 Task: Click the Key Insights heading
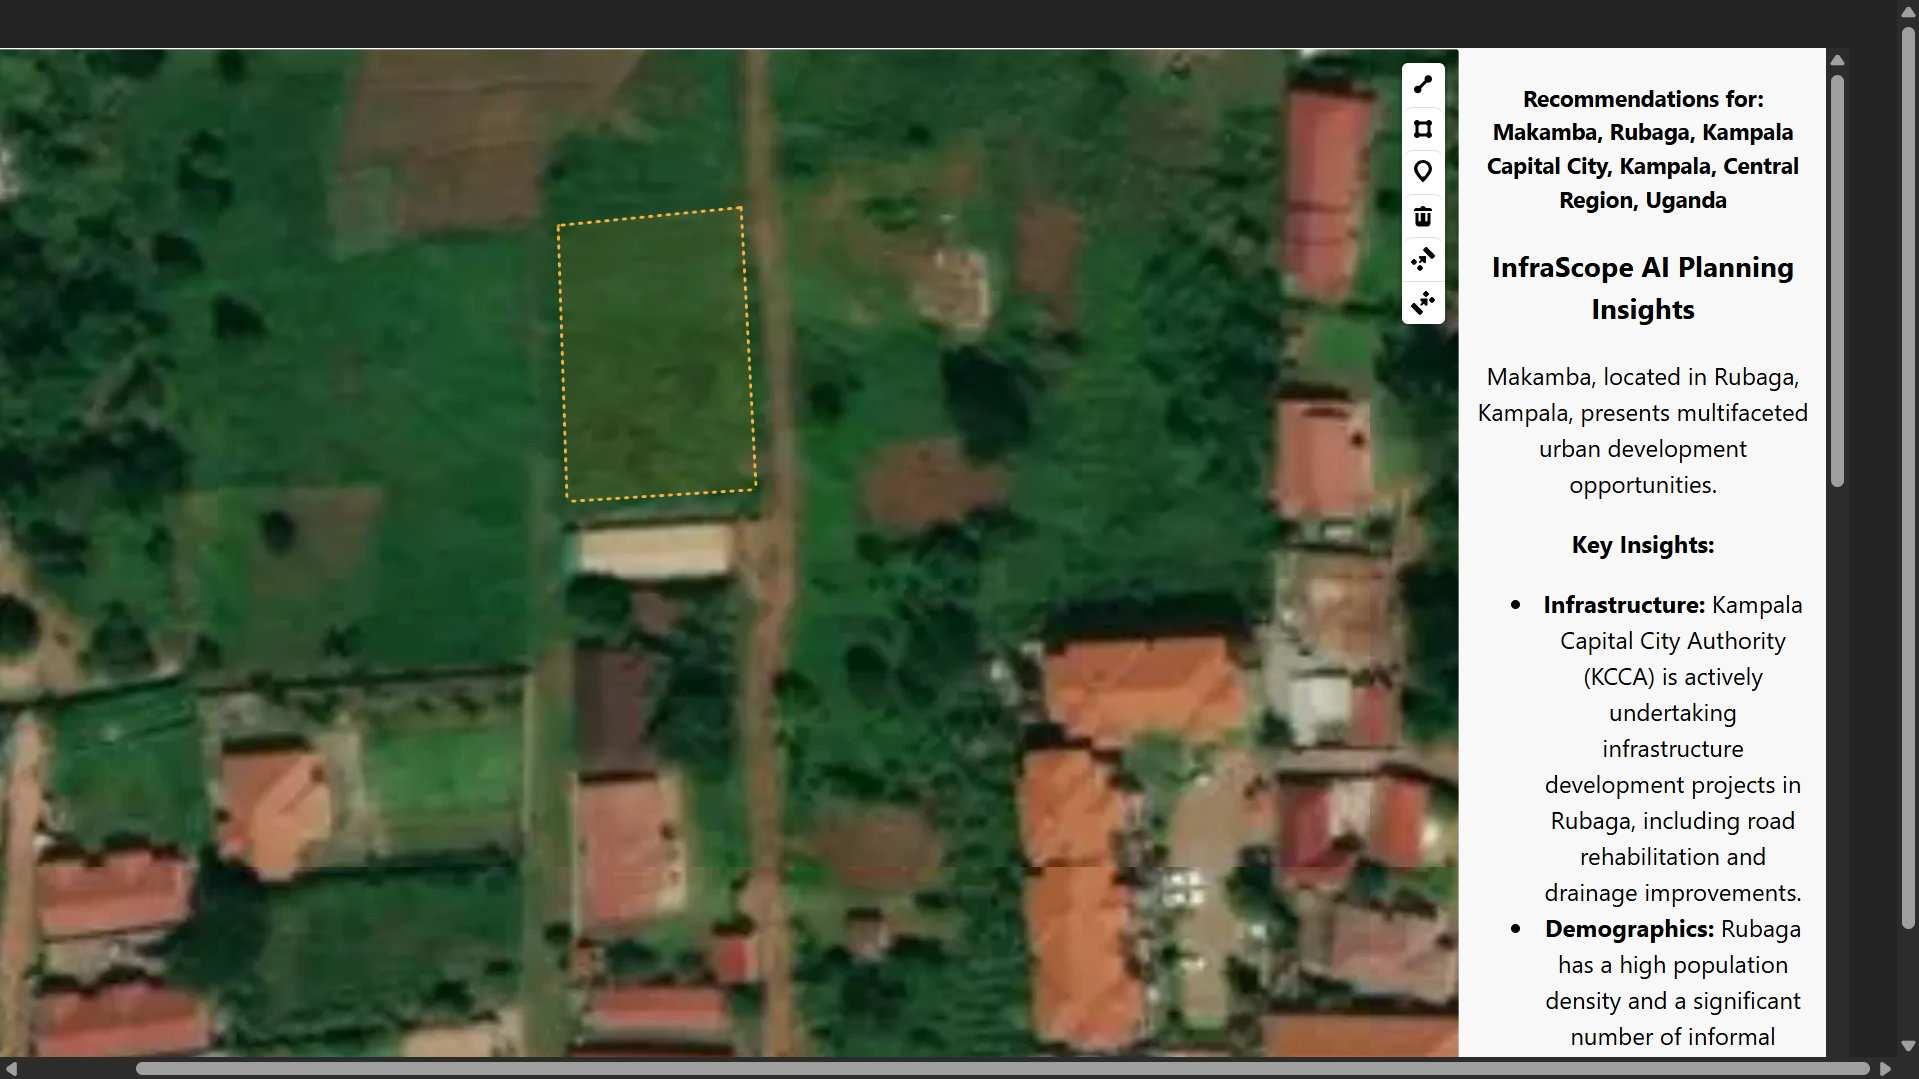coord(1642,545)
